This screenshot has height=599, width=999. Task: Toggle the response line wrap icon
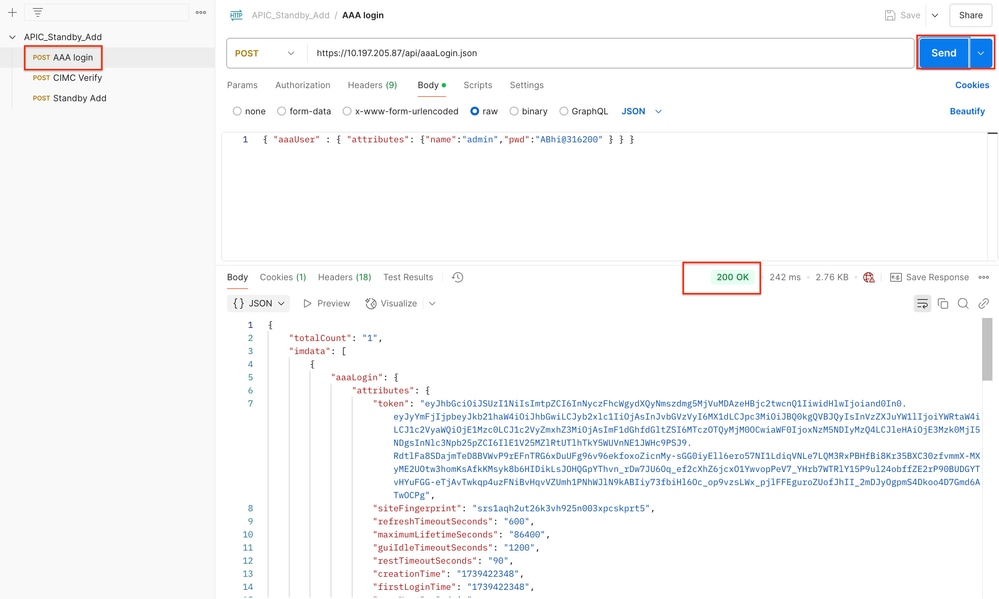click(x=922, y=304)
